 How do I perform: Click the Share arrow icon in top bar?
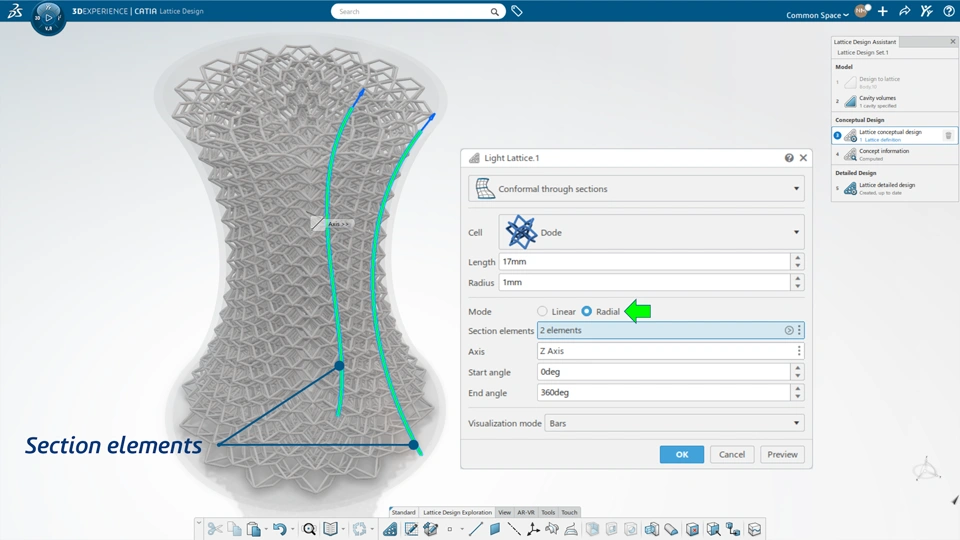904,11
